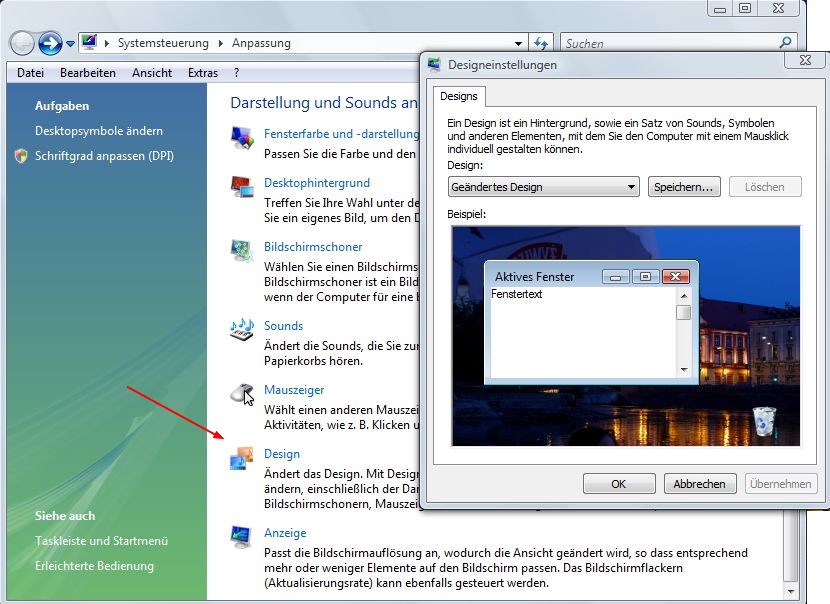This screenshot has width=830, height=604.
Task: Maximize the Anpassung main window
Action: point(745,8)
